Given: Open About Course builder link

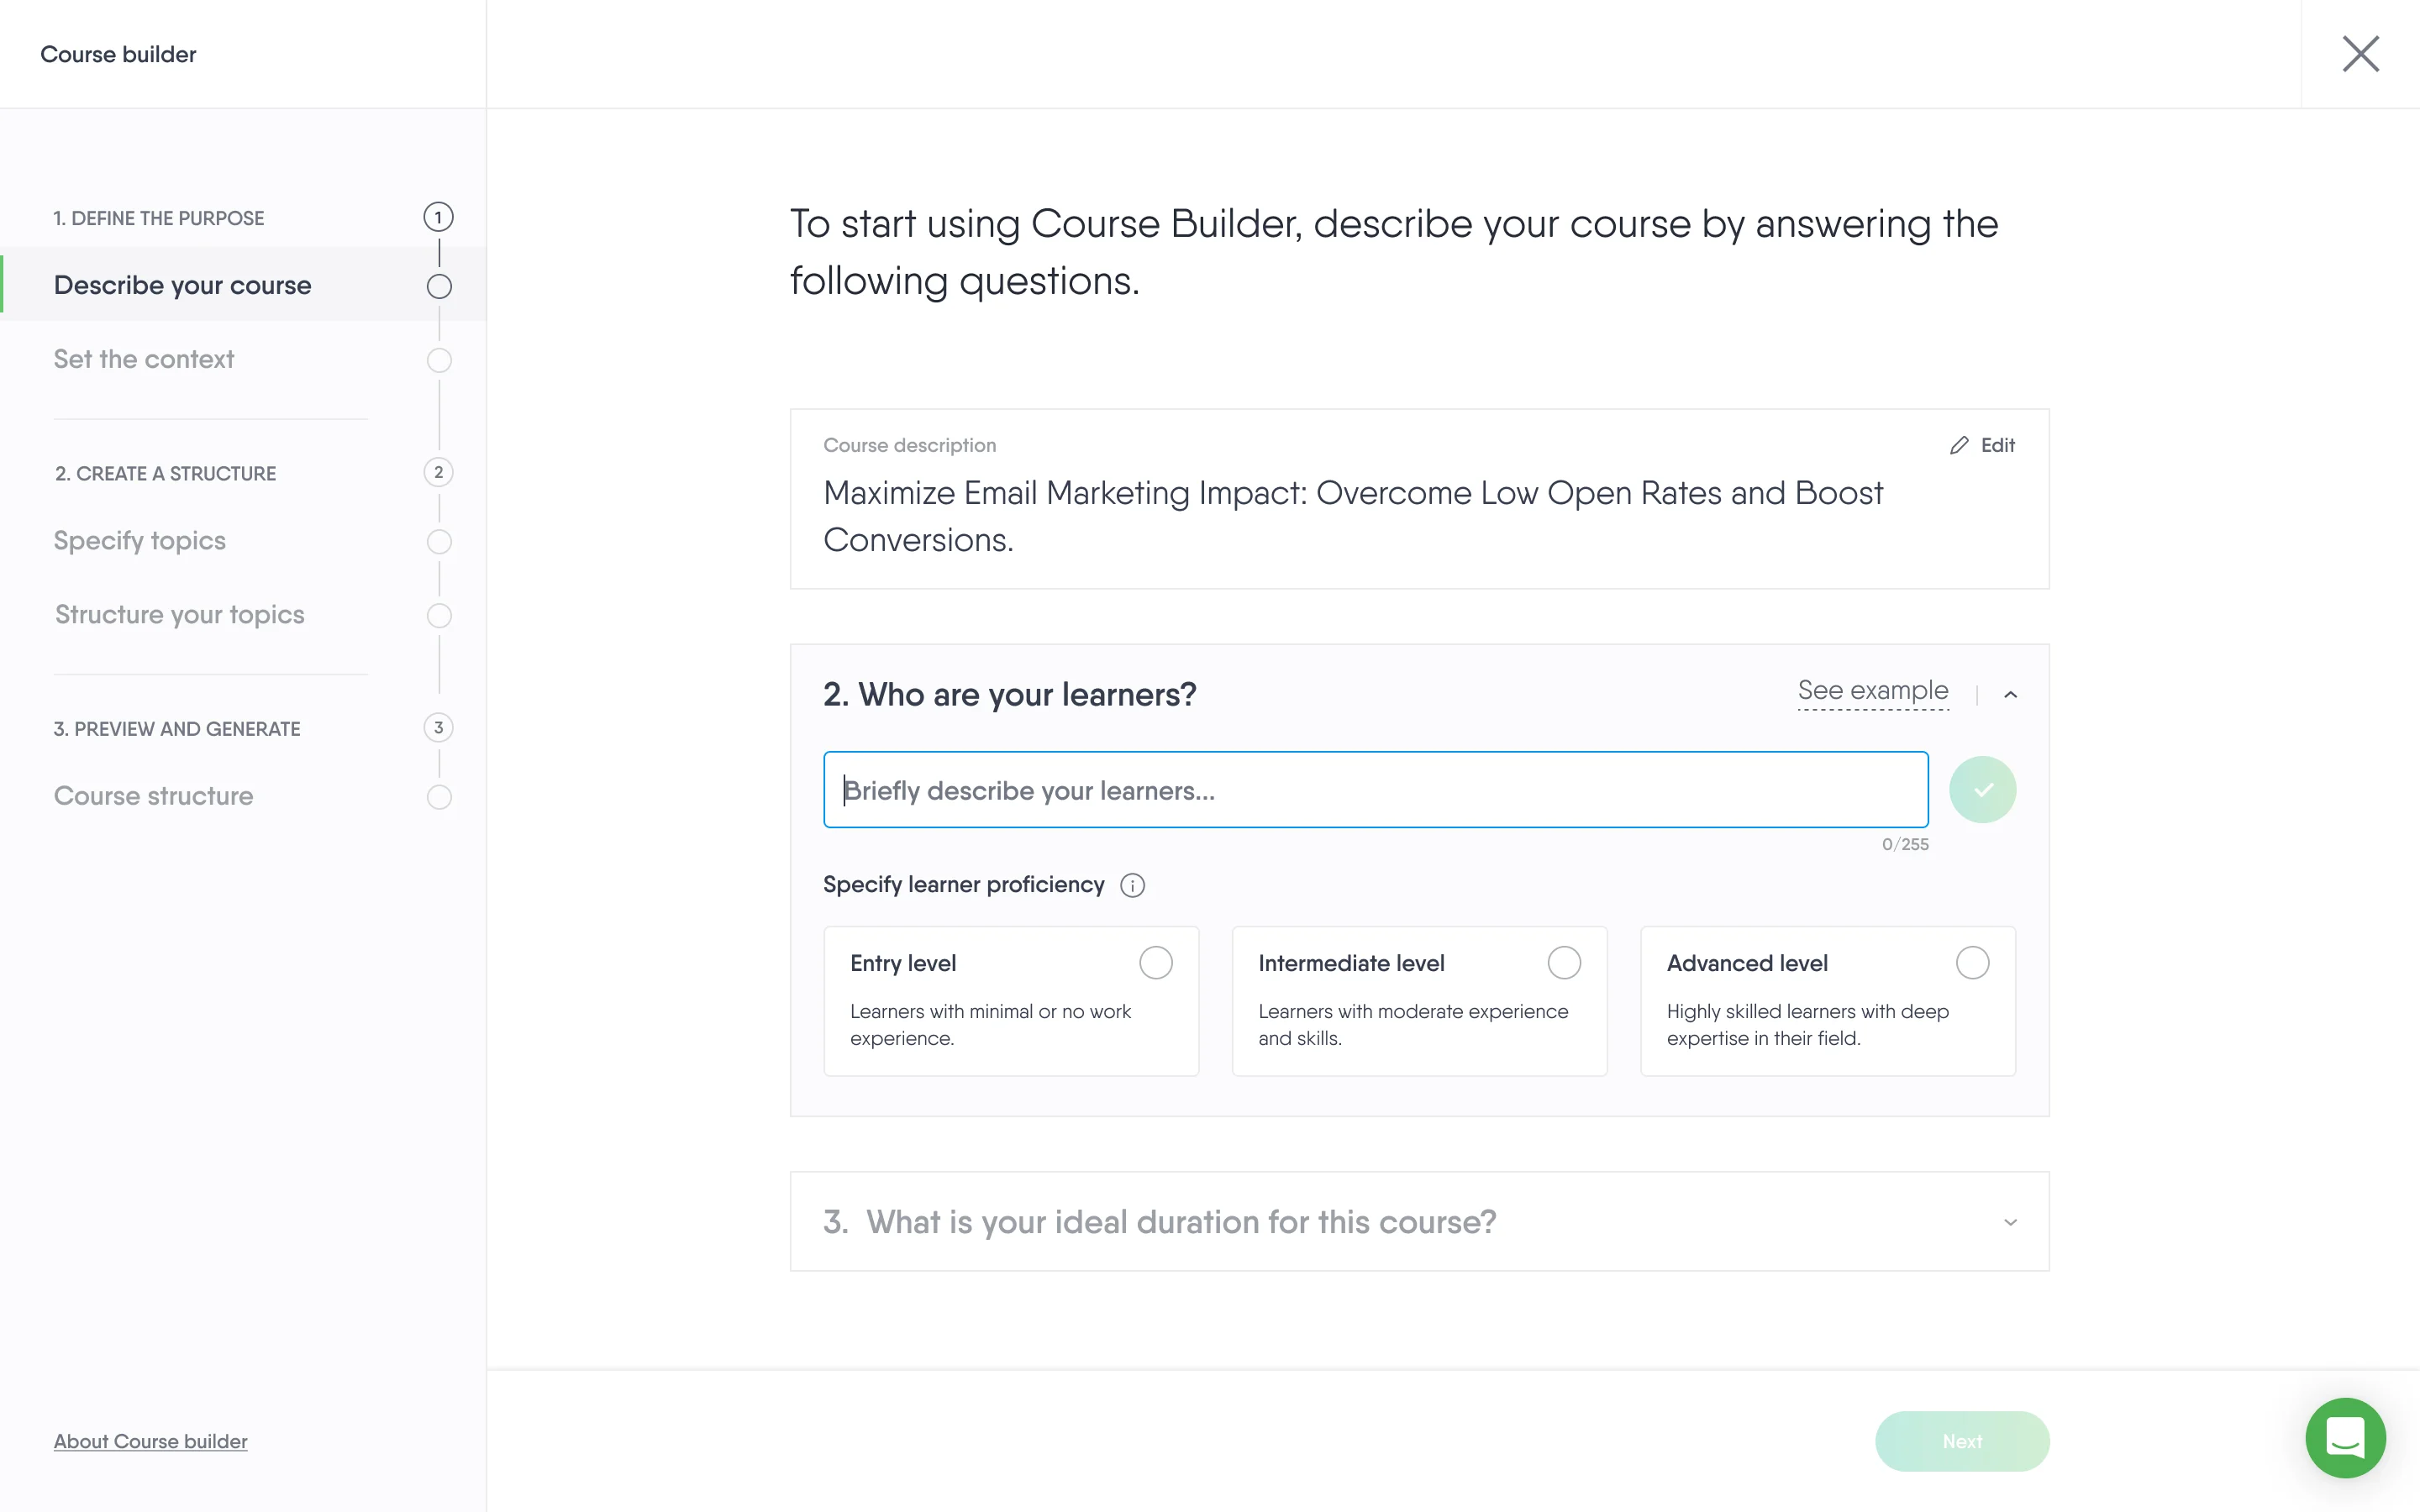Looking at the screenshot, I should coord(151,1441).
